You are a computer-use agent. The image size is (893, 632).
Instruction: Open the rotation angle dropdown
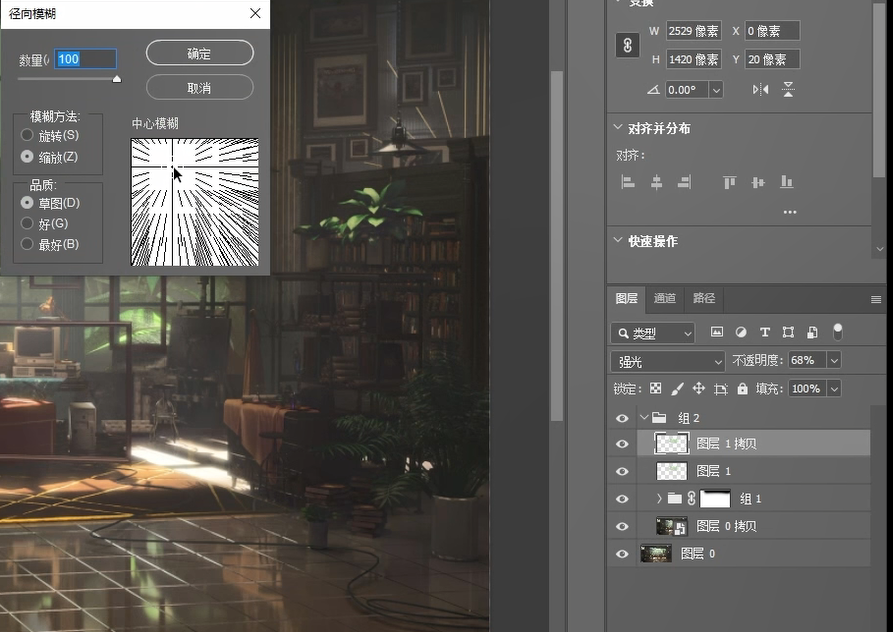716,90
